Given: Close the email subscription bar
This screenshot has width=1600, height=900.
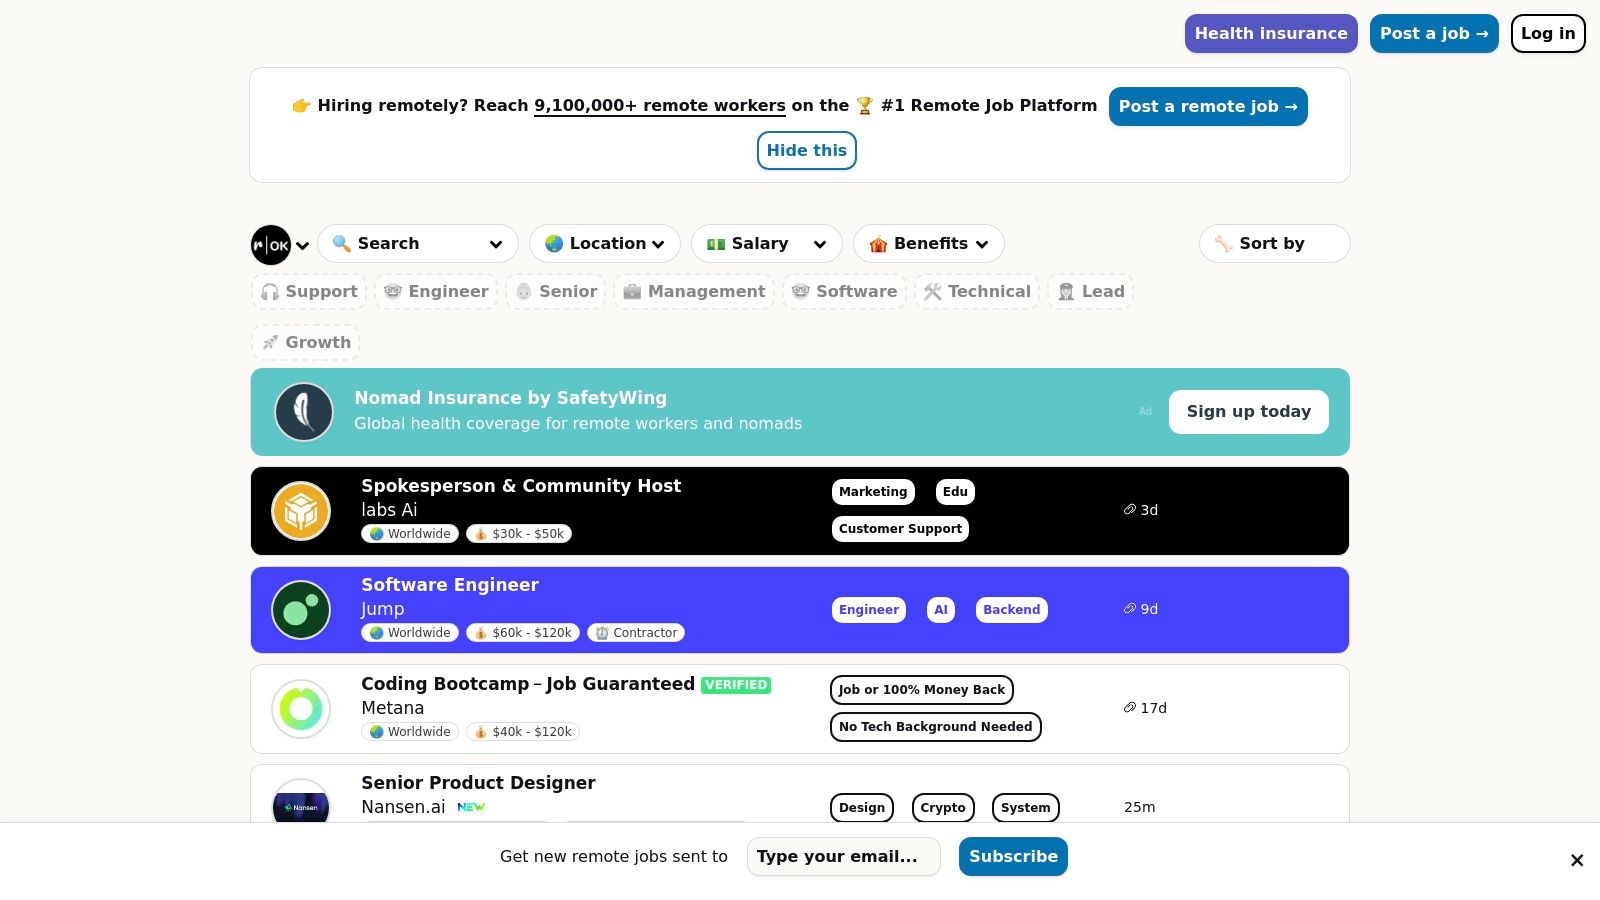Looking at the screenshot, I should point(1577,860).
